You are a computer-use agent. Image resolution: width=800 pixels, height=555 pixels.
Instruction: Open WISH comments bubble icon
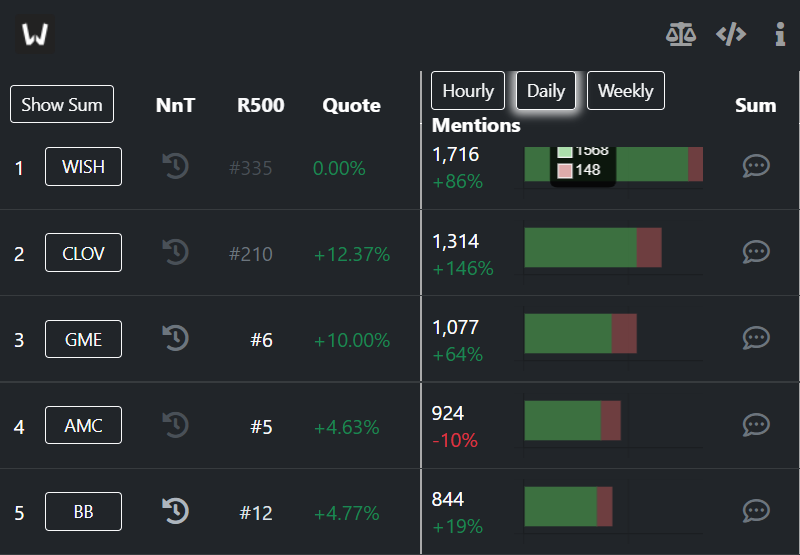click(x=756, y=166)
